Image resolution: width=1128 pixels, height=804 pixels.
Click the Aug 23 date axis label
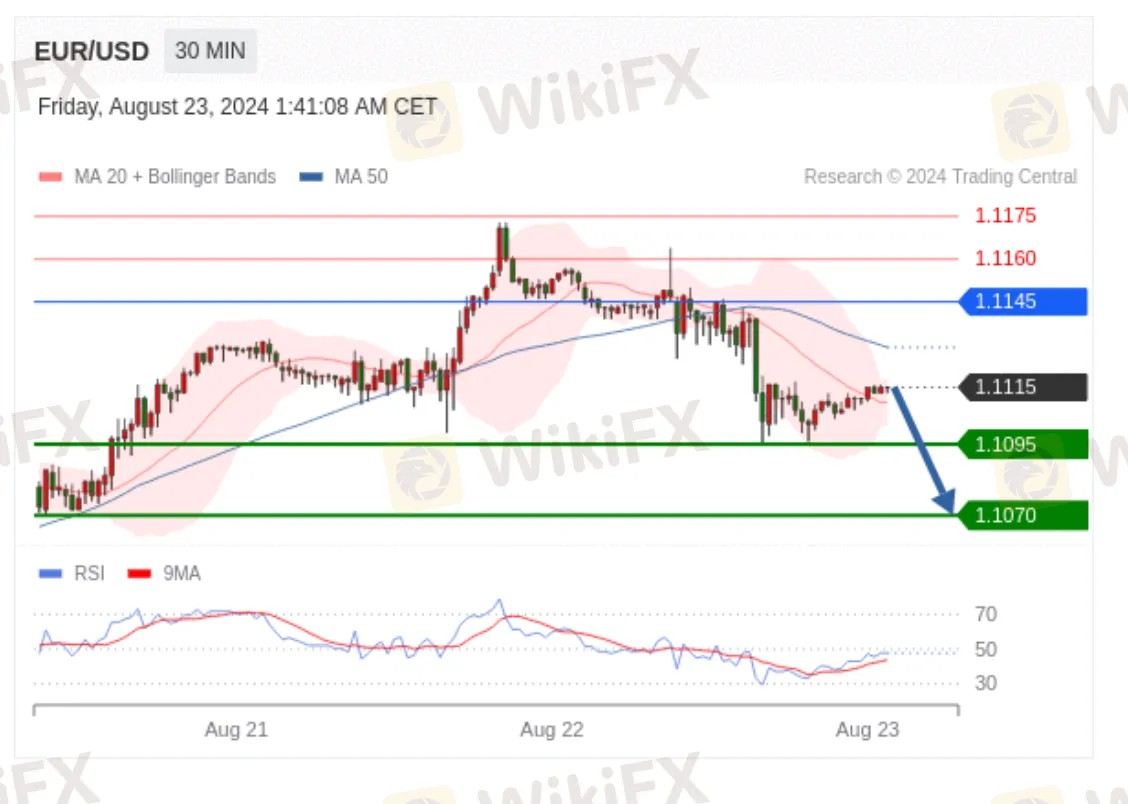pos(867,730)
